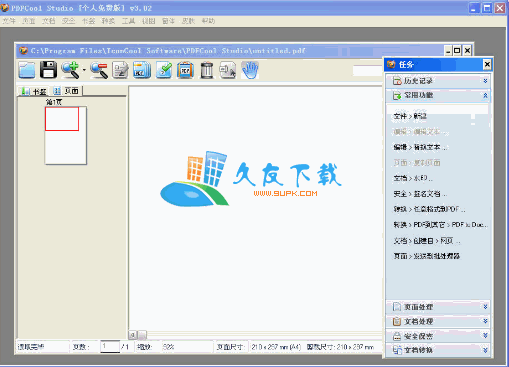
Task: Click the 52% zoom value in status bar
Action: coord(169,347)
